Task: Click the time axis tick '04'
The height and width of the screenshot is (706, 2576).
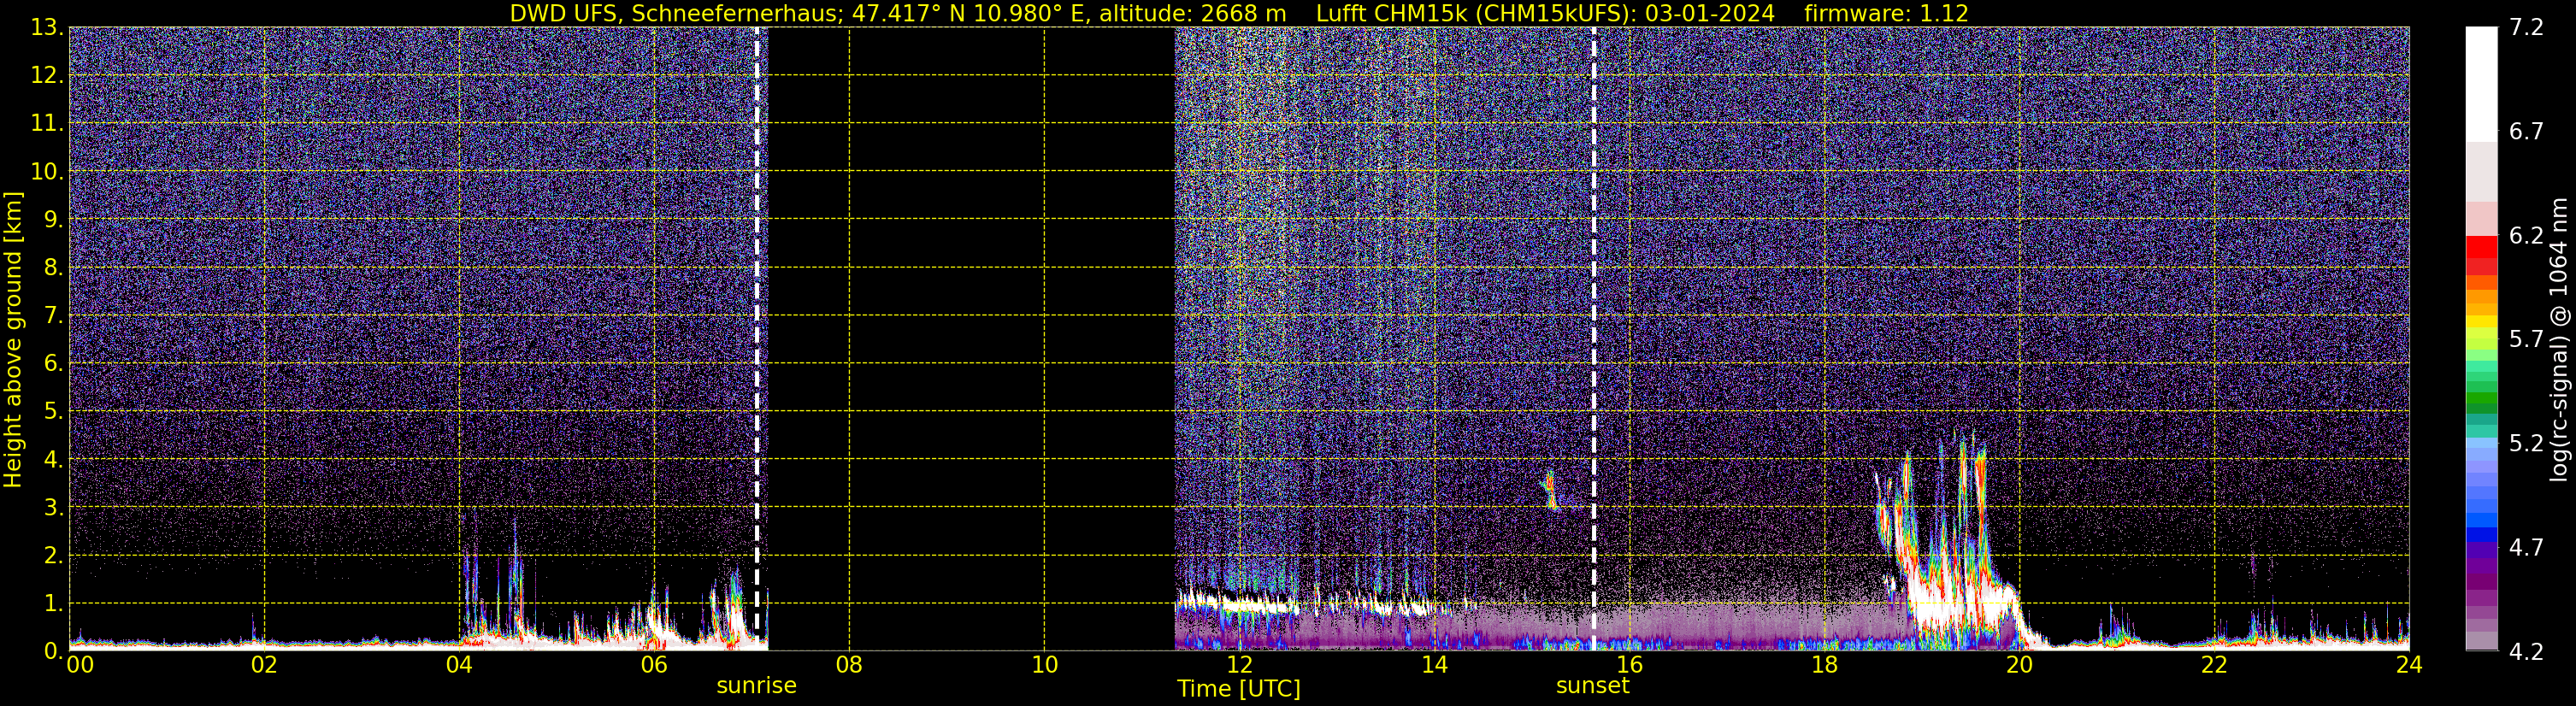Action: 459,665
